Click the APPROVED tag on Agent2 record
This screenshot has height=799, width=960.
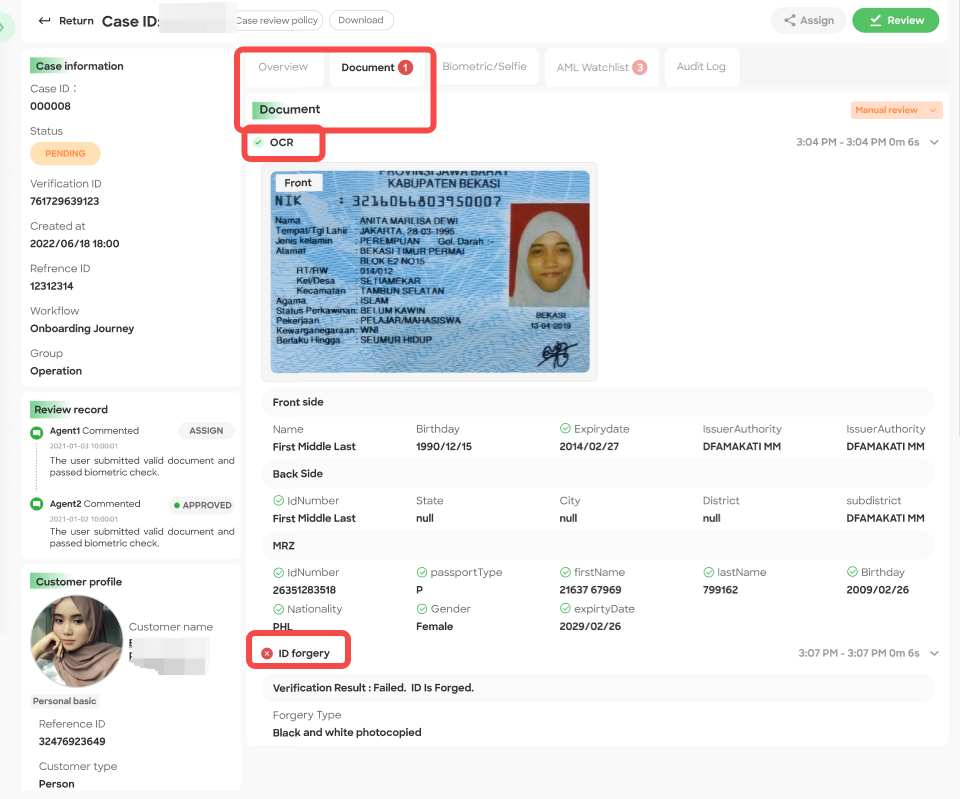point(203,505)
